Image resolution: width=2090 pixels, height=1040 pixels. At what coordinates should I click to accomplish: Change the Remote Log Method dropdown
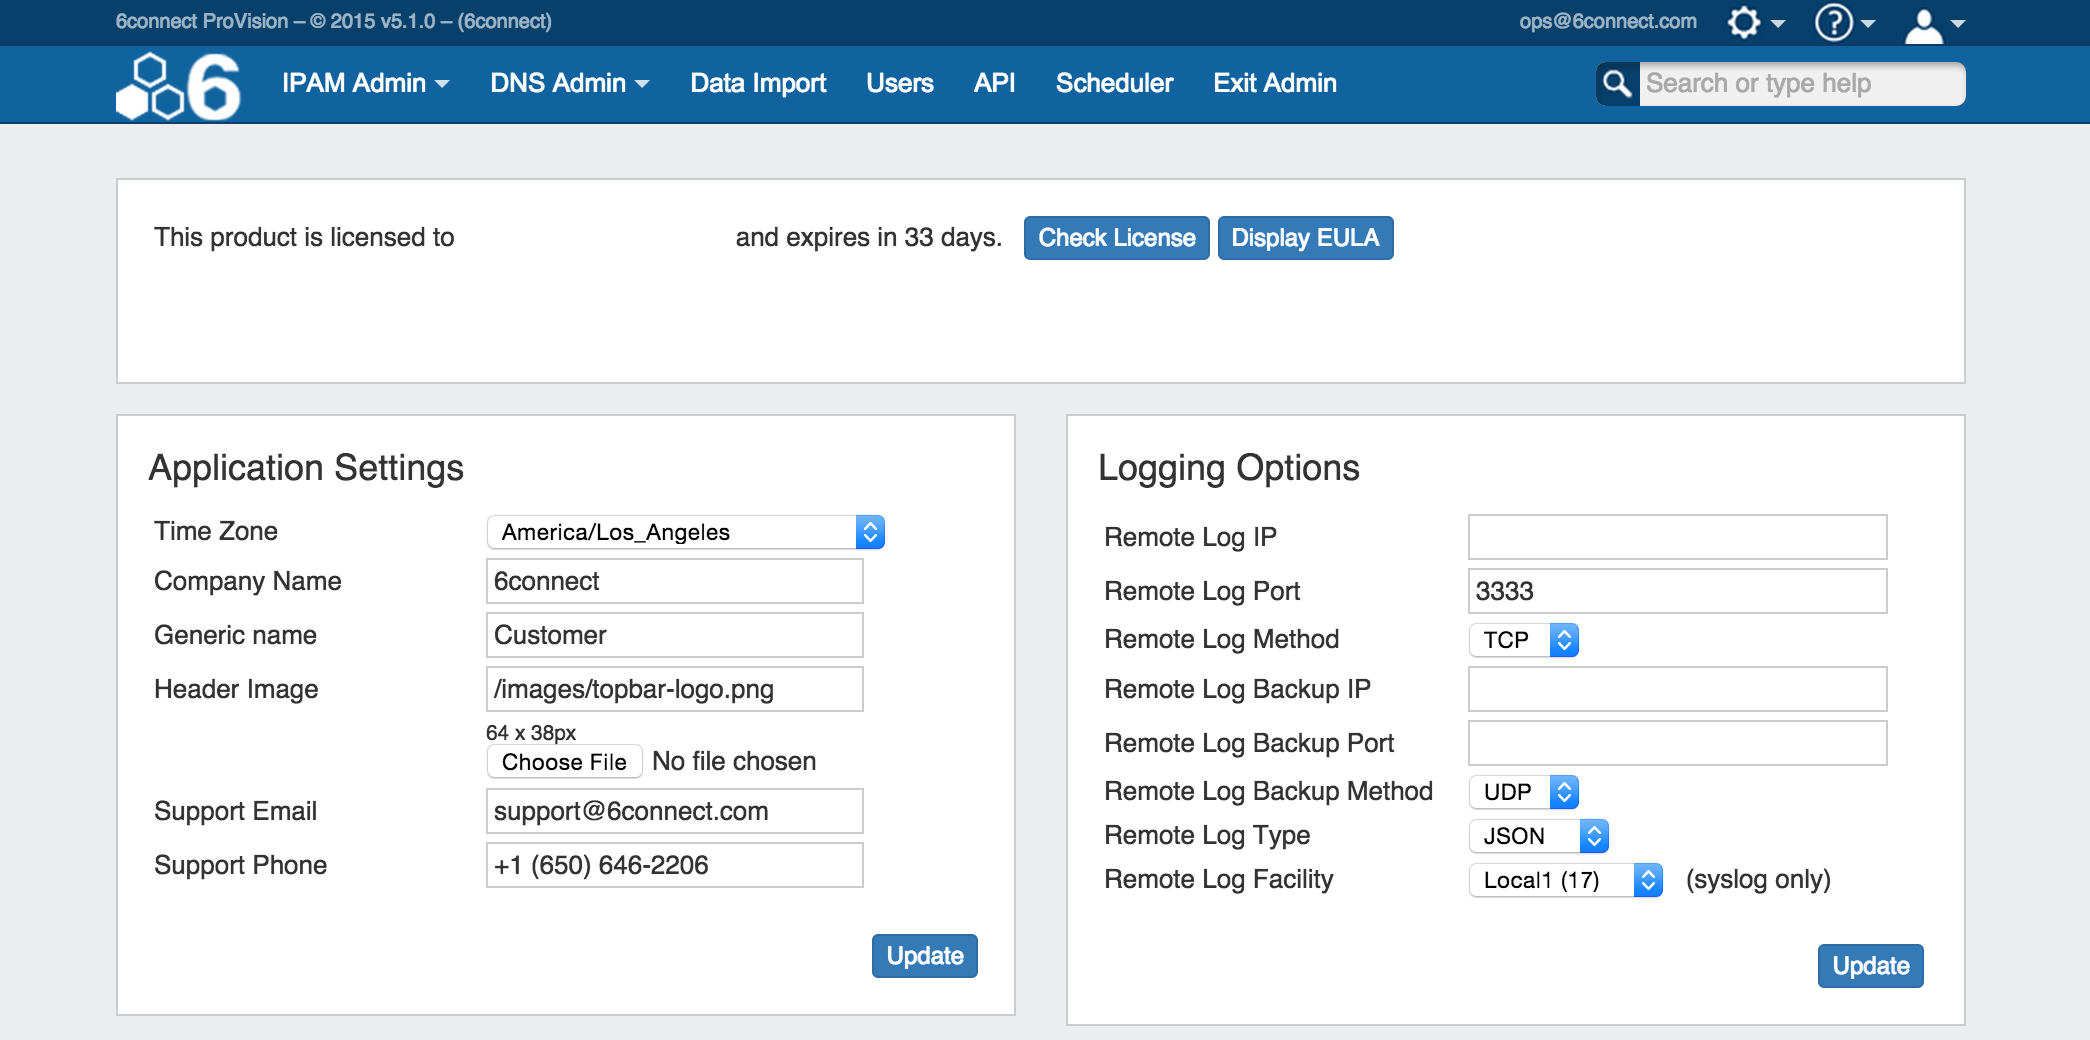1523,640
